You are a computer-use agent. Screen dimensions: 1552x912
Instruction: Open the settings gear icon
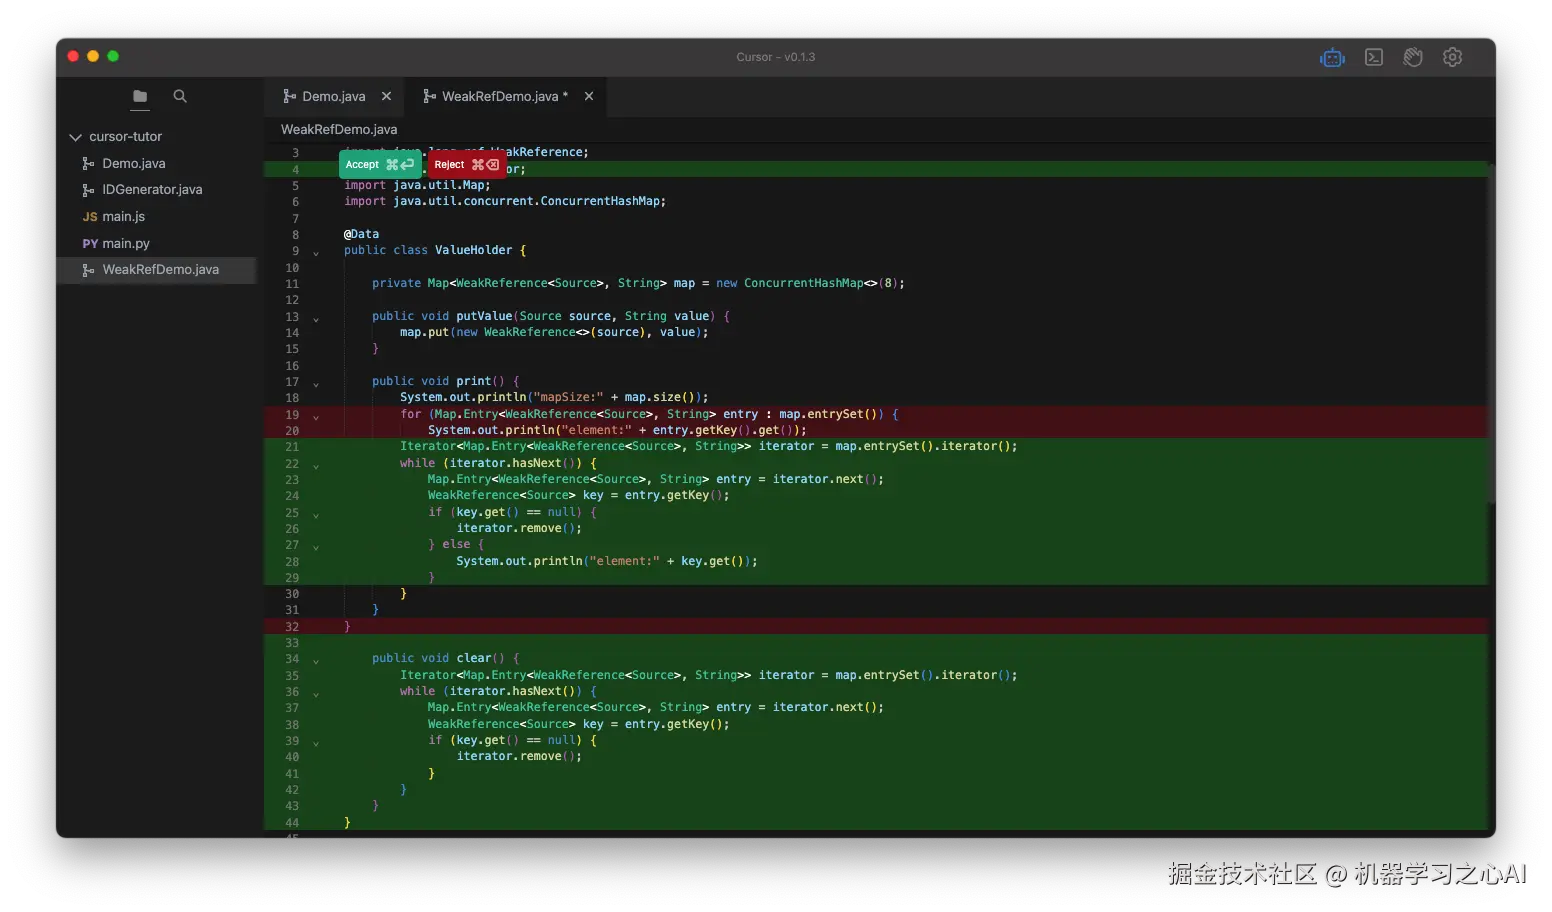point(1452,57)
